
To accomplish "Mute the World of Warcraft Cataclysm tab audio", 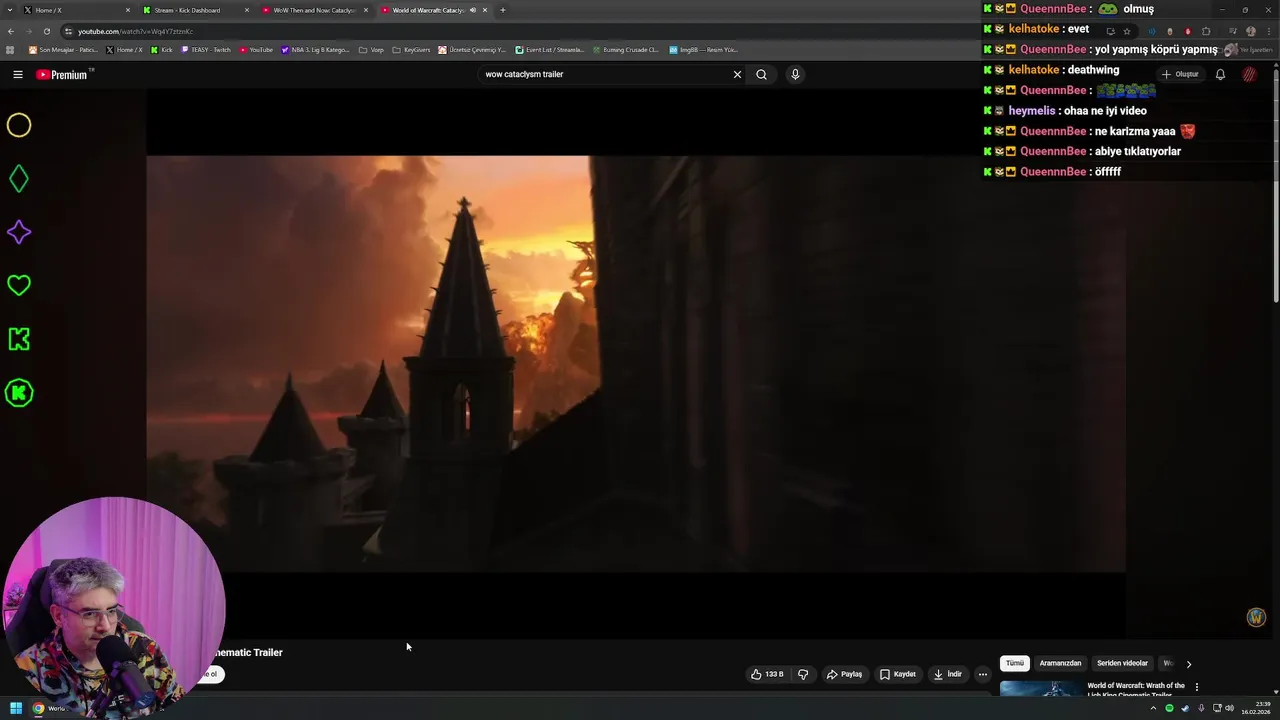I will point(473,10).
